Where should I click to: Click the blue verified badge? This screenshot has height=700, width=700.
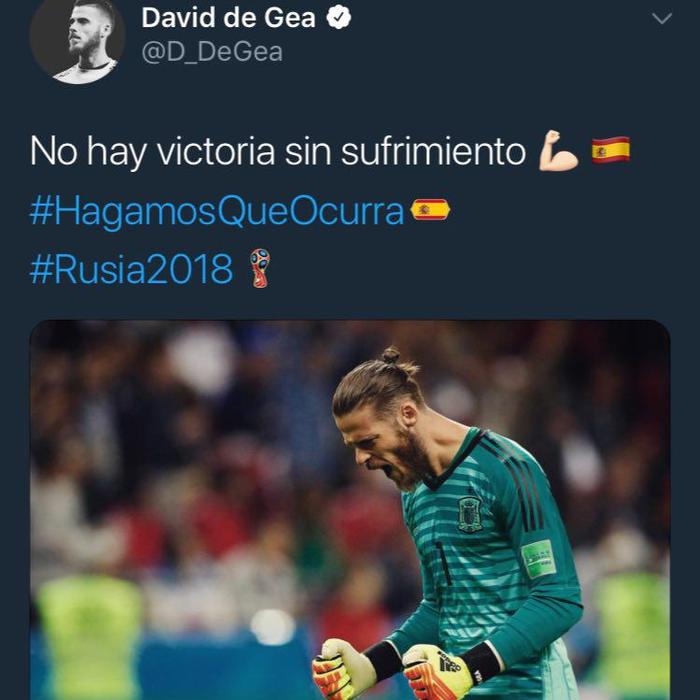pos(339,17)
